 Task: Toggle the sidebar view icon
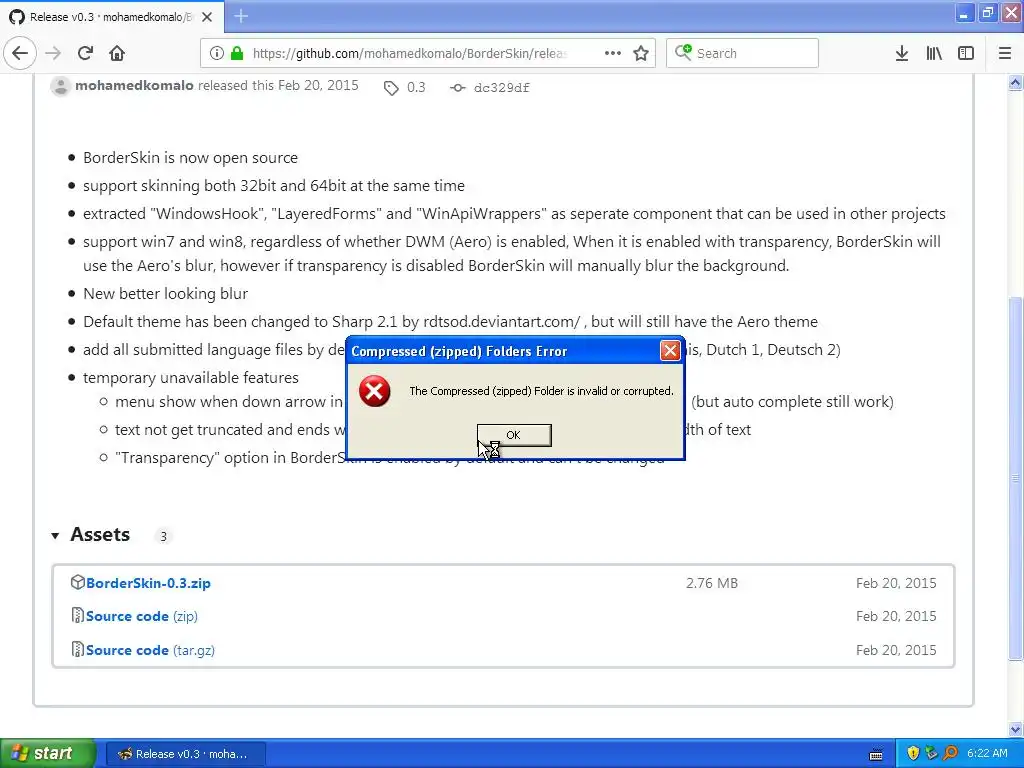(x=966, y=53)
